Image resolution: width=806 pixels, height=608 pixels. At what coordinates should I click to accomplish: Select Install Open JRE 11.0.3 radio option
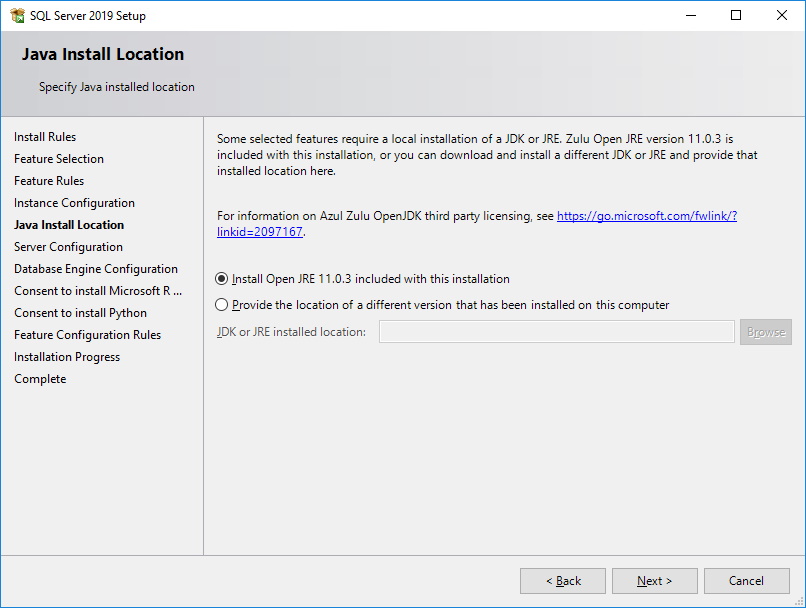coord(222,279)
